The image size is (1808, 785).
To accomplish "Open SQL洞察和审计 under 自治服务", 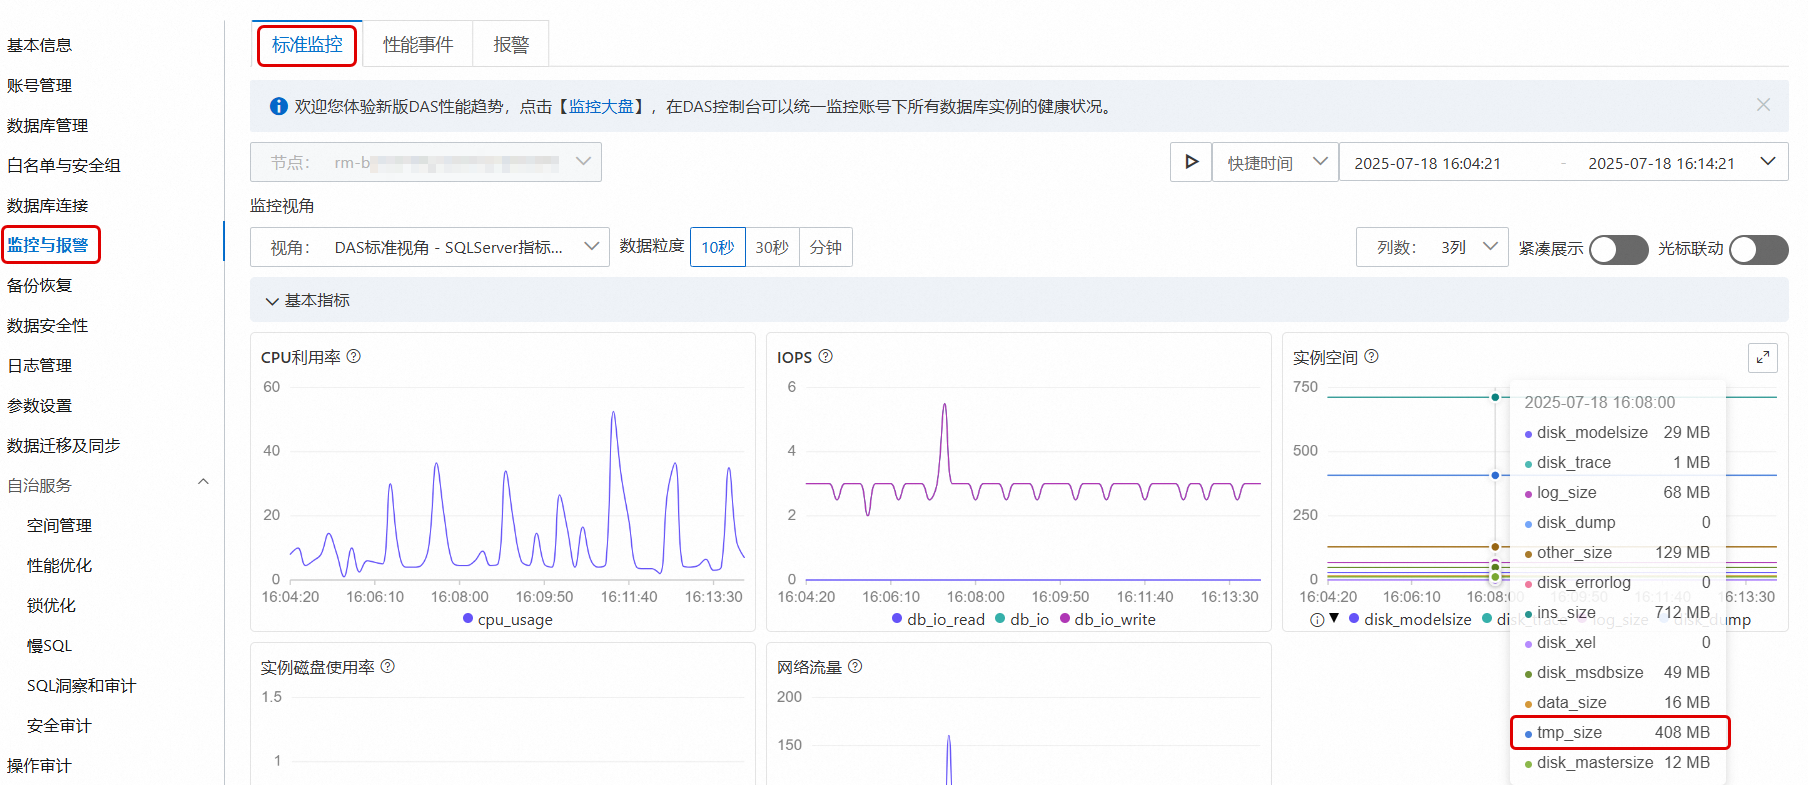I will click(x=82, y=685).
